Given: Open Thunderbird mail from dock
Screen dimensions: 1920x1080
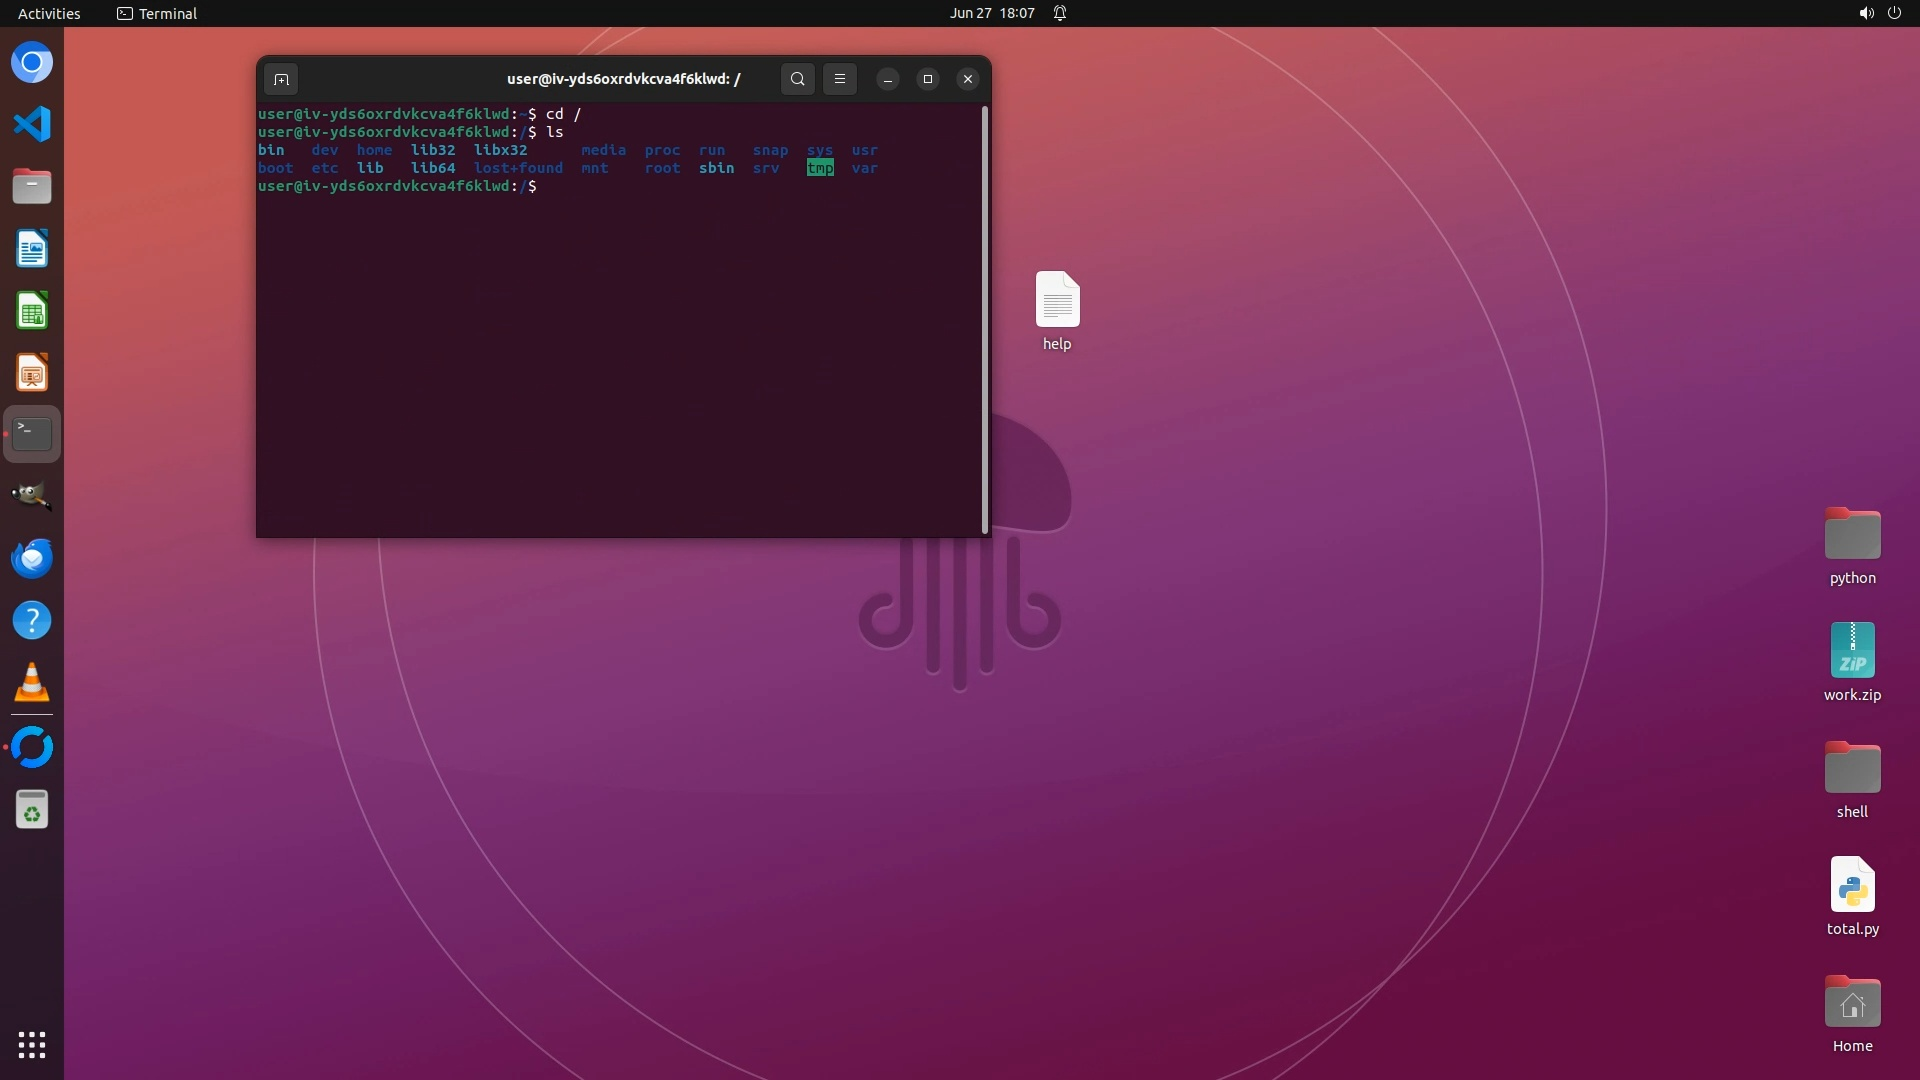Looking at the screenshot, I should coord(32,558).
